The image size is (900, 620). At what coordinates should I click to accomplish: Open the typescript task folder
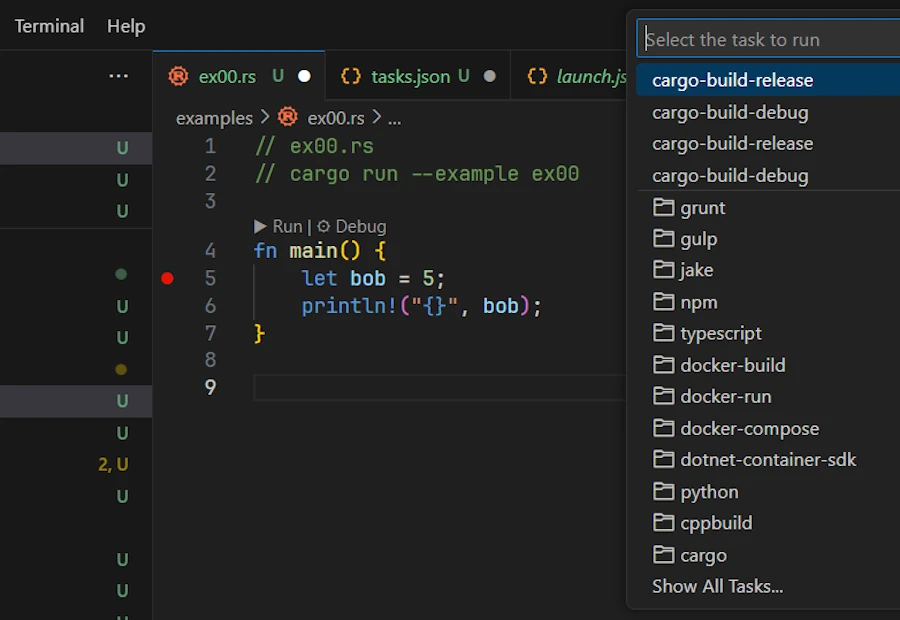[768, 333]
